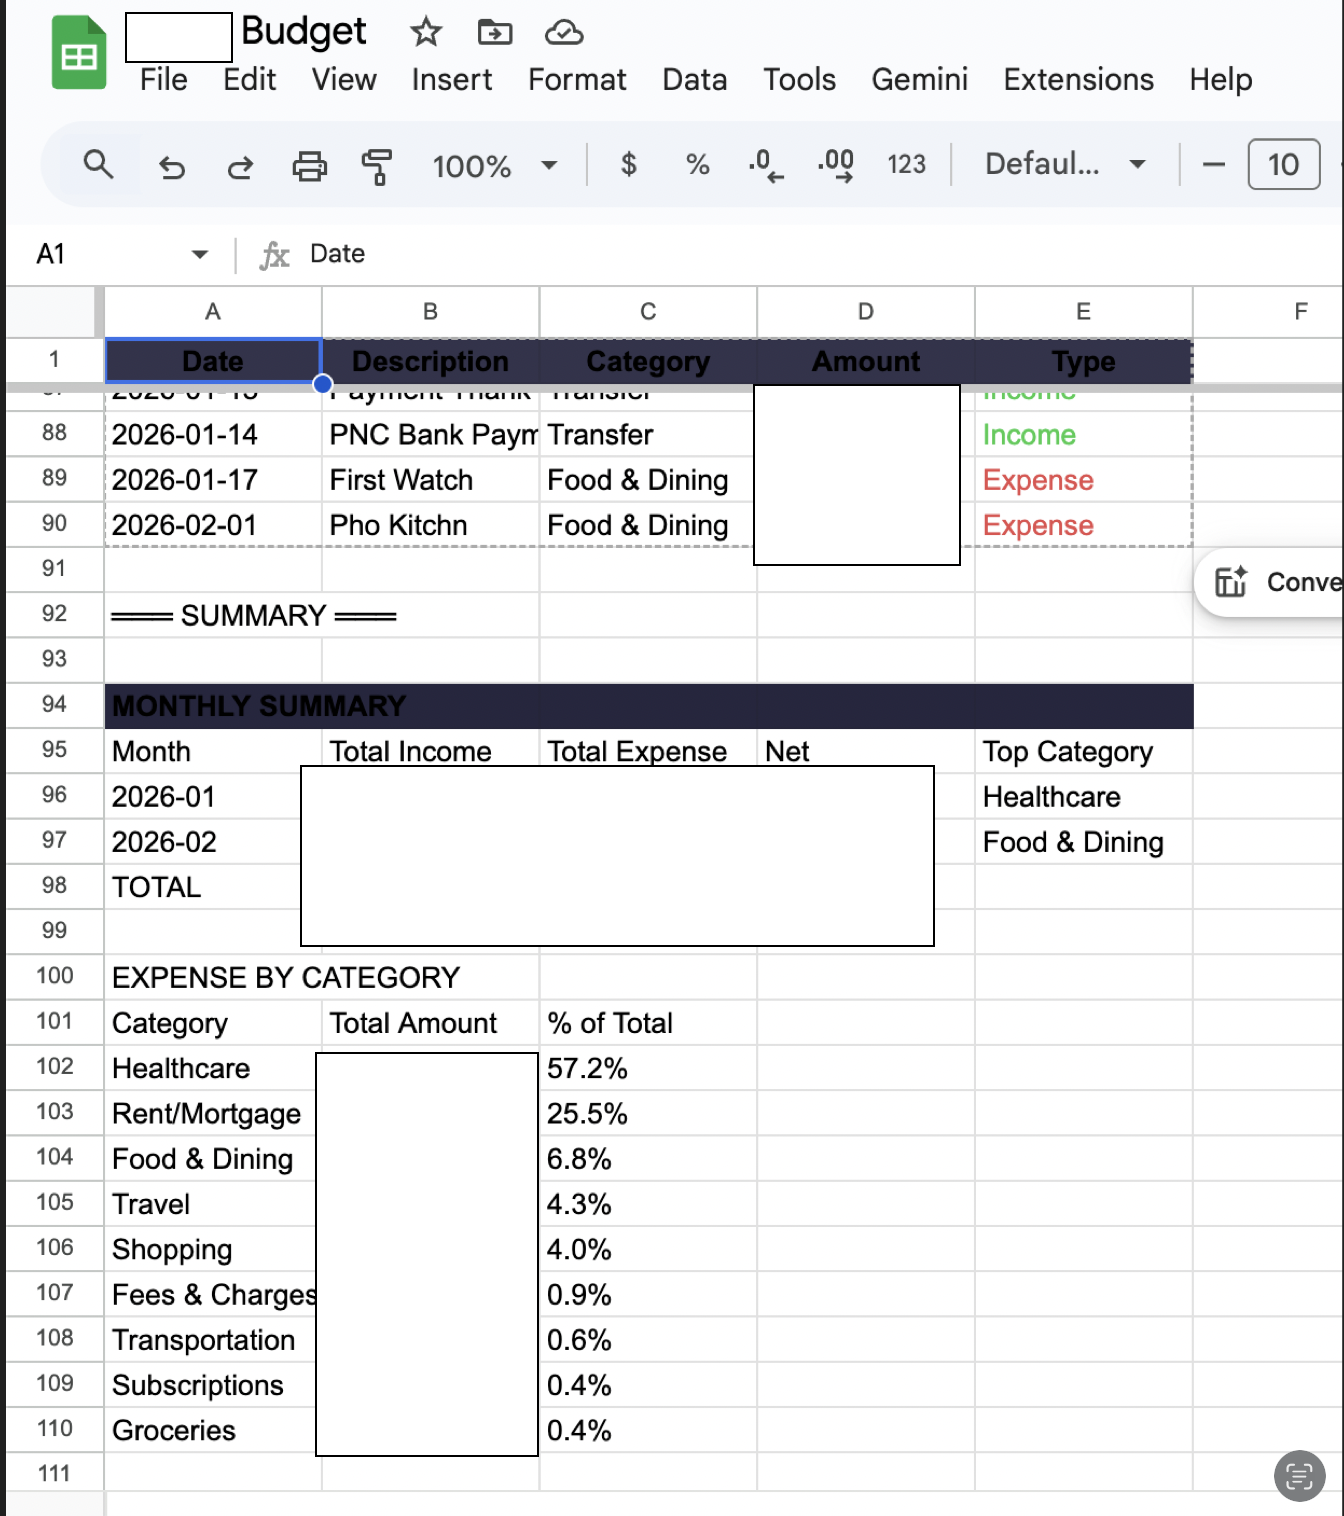Check the cloud save status icon
Viewport: 1344px width, 1516px height.
(x=564, y=32)
